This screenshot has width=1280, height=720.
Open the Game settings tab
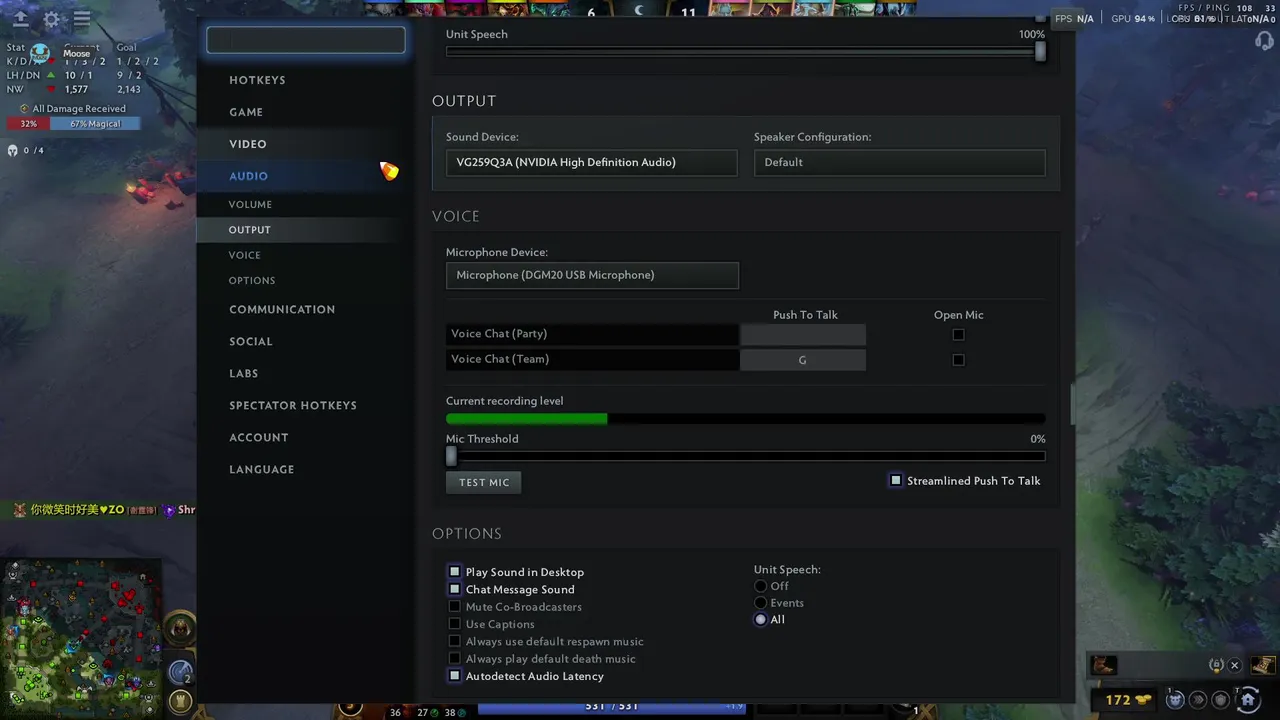[246, 112]
